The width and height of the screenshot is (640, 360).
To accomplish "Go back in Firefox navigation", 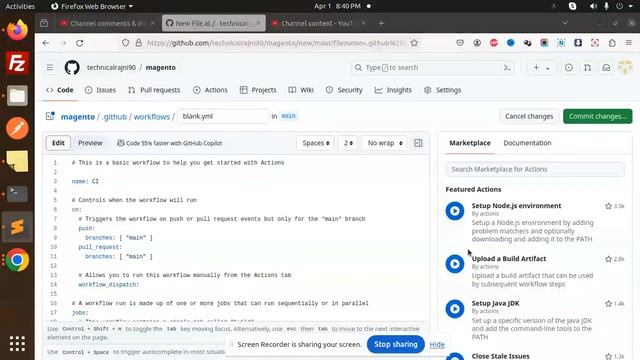I will point(46,43).
